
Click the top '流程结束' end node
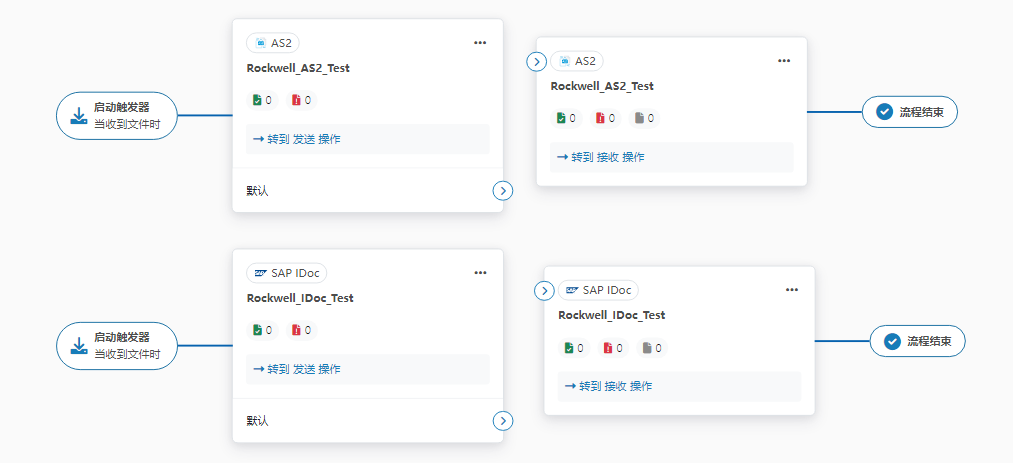tap(910, 112)
